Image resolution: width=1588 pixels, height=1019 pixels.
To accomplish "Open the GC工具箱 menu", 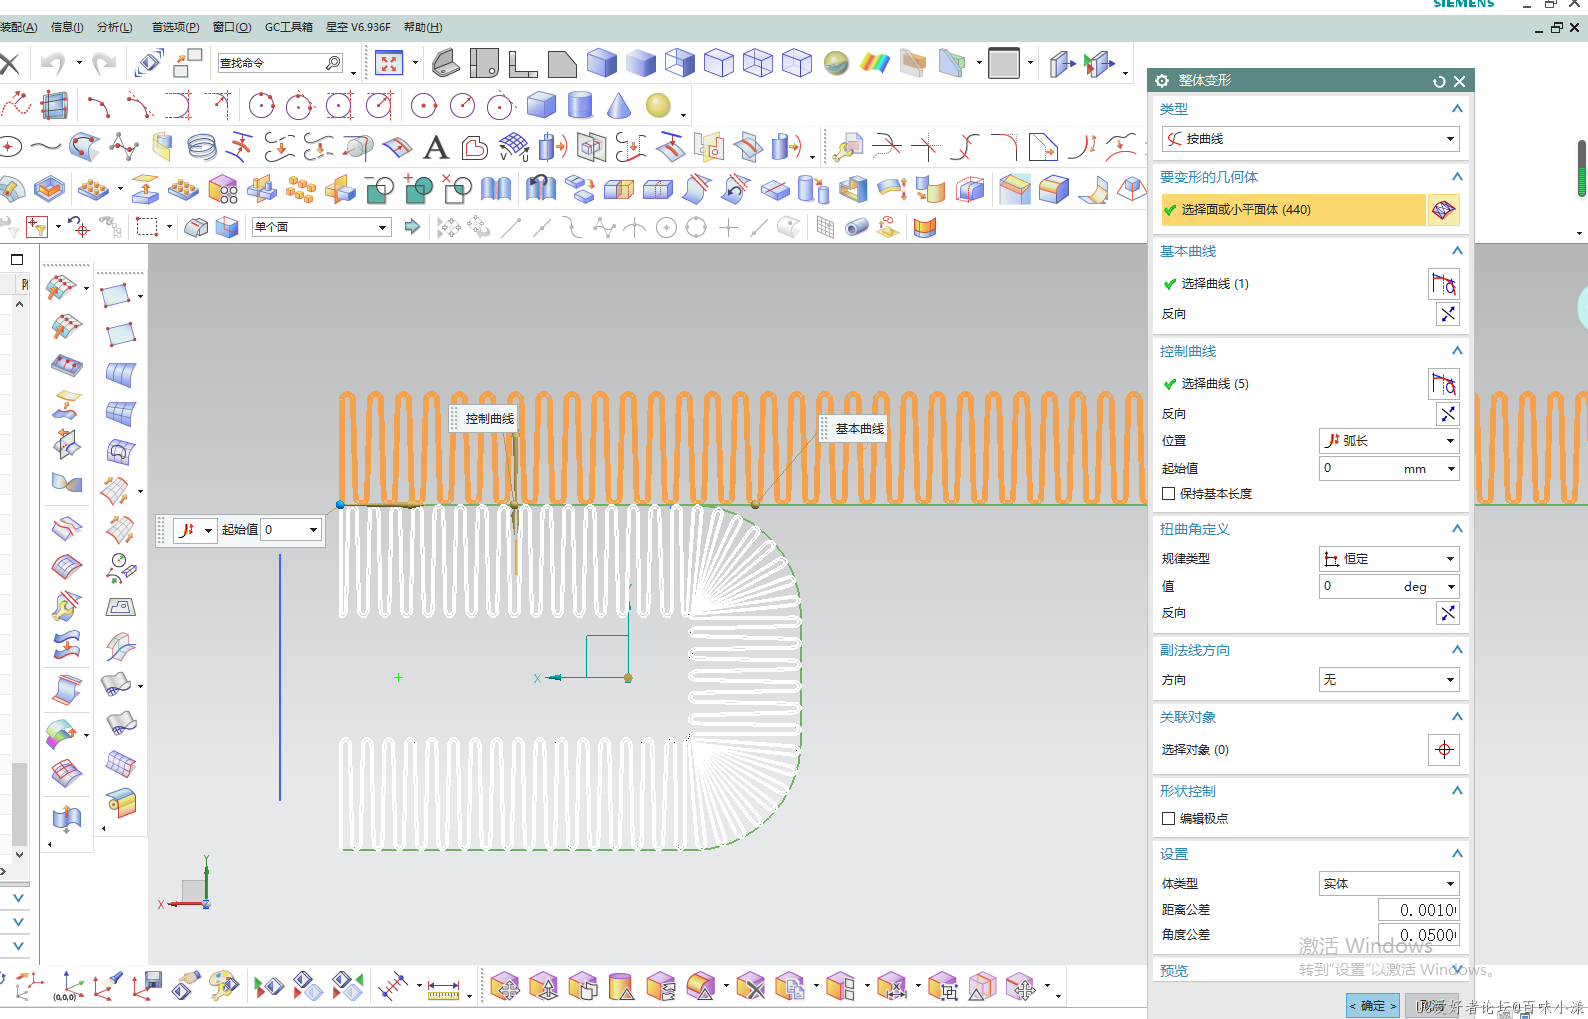I will 289,27.
